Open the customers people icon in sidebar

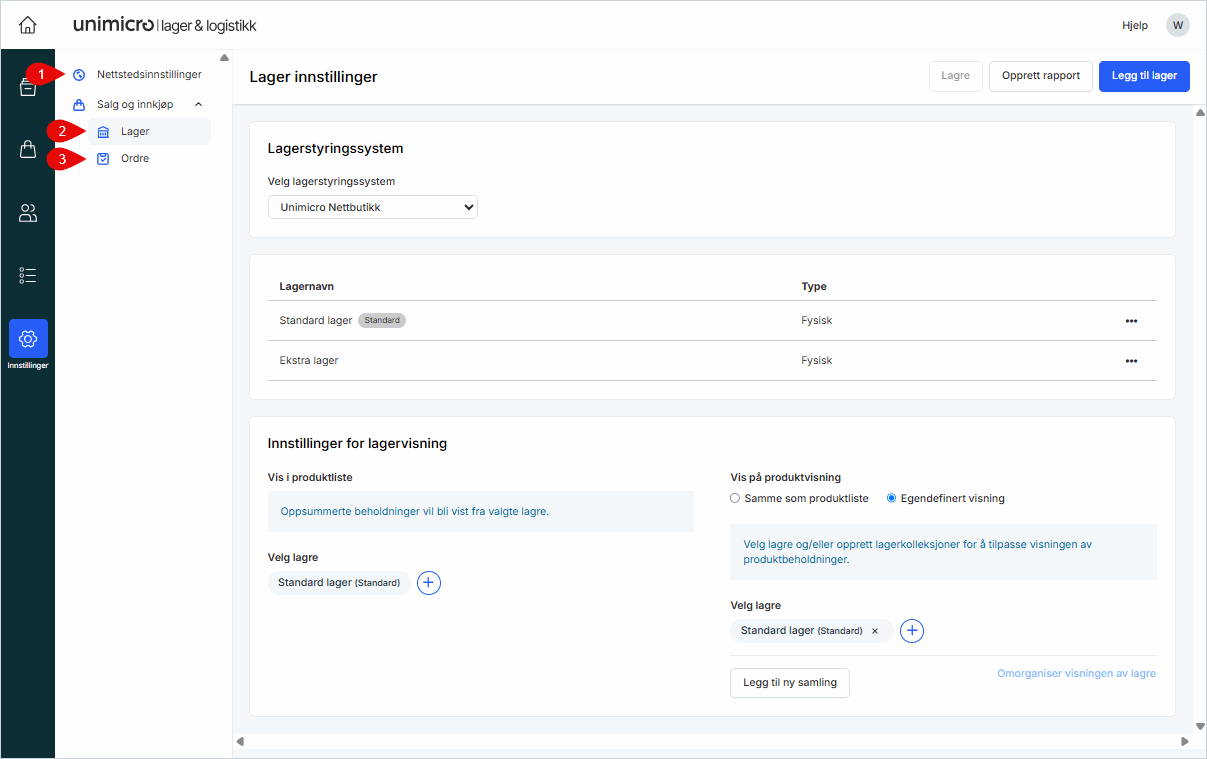pyautogui.click(x=28, y=212)
